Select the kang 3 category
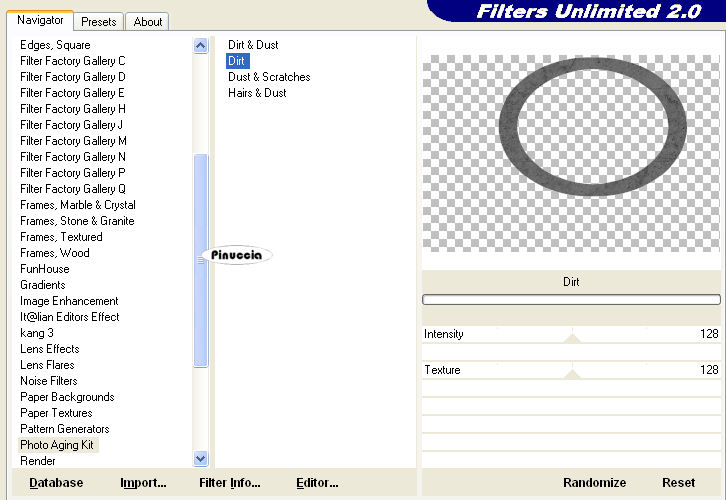 click(x=37, y=333)
